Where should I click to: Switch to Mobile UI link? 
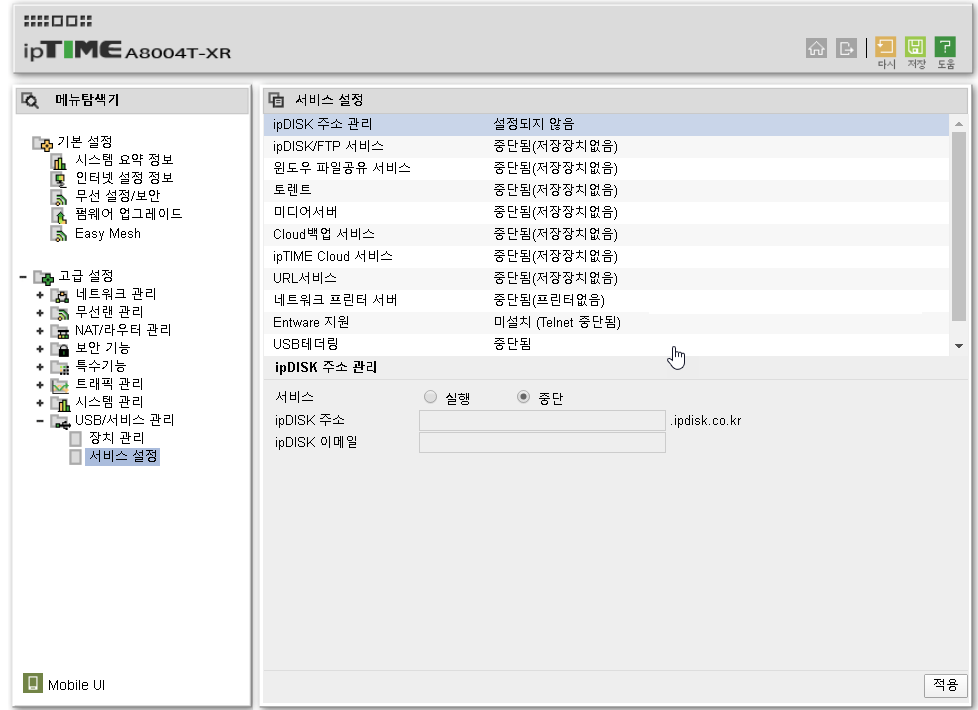coord(76,685)
